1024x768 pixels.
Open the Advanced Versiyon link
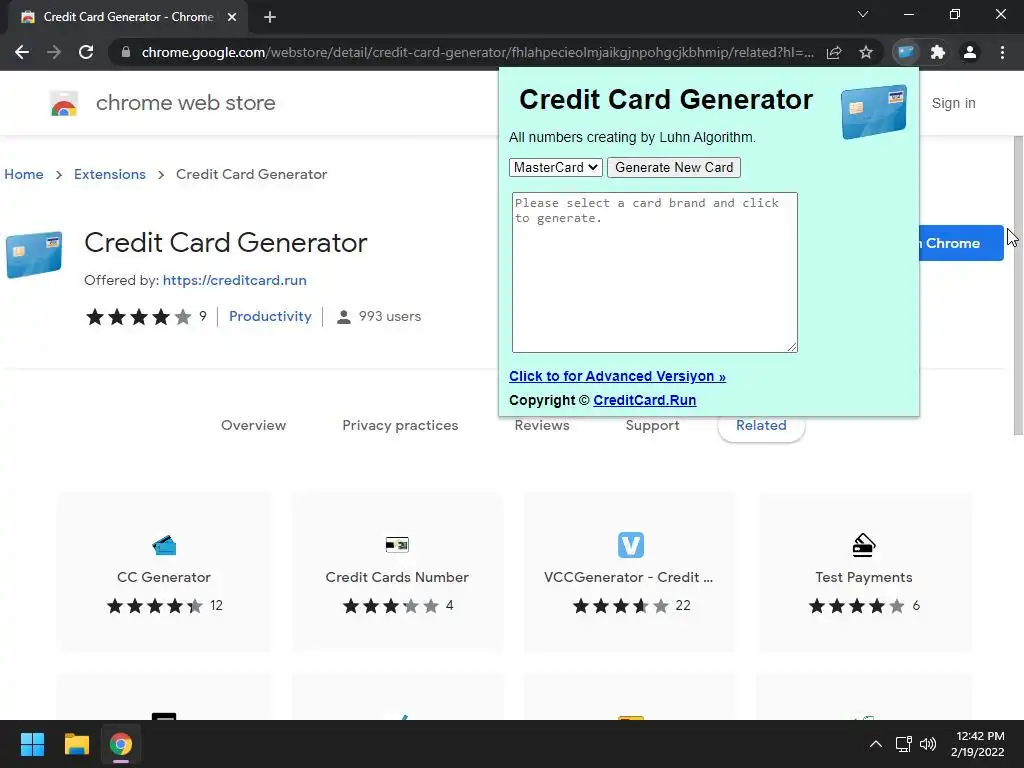pos(617,376)
